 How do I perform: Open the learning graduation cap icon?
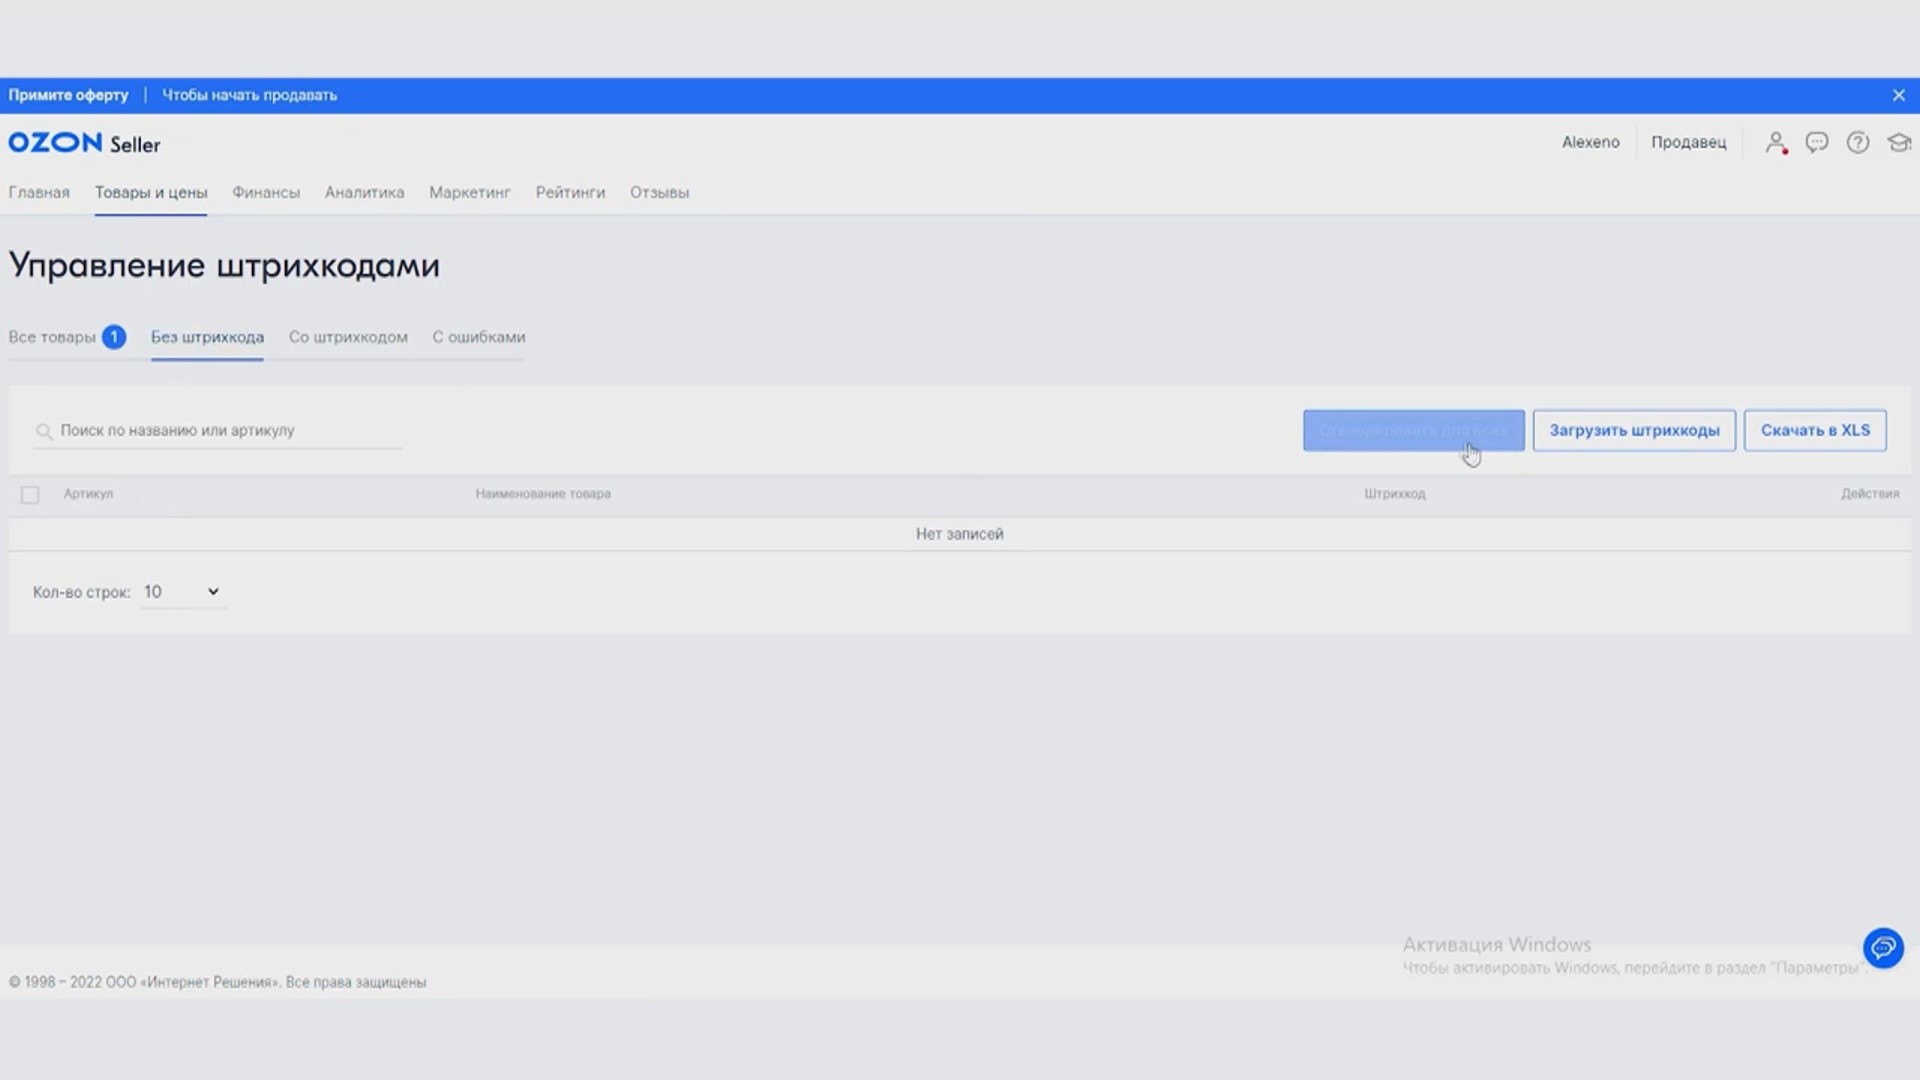[x=1899, y=142]
